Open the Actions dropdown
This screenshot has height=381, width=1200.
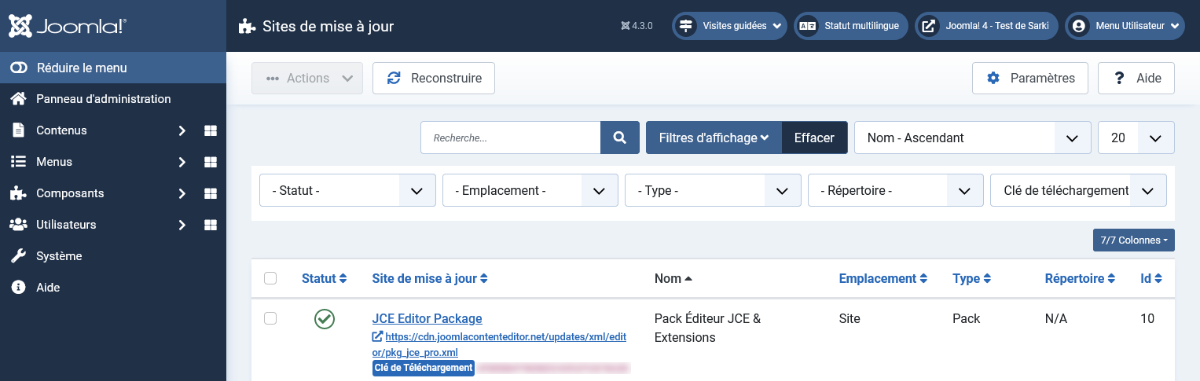(x=306, y=78)
